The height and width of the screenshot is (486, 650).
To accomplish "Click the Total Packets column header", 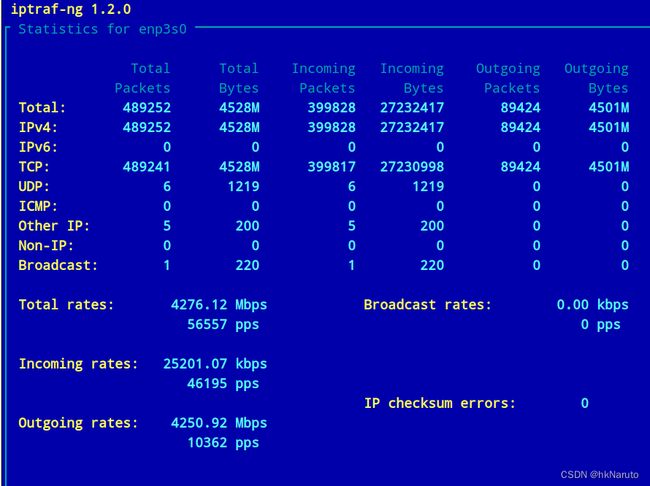I will point(143,78).
